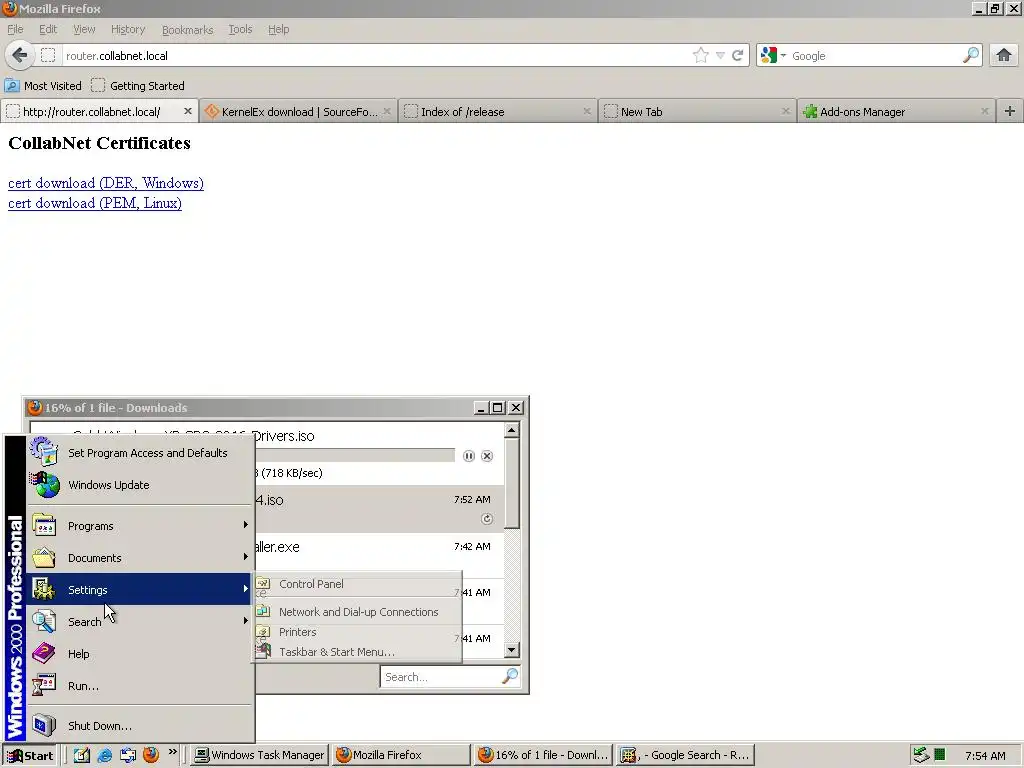Viewport: 1024px width, 768px height.
Task: Click Show Desktop in Quick Launch
Action: tap(81, 756)
